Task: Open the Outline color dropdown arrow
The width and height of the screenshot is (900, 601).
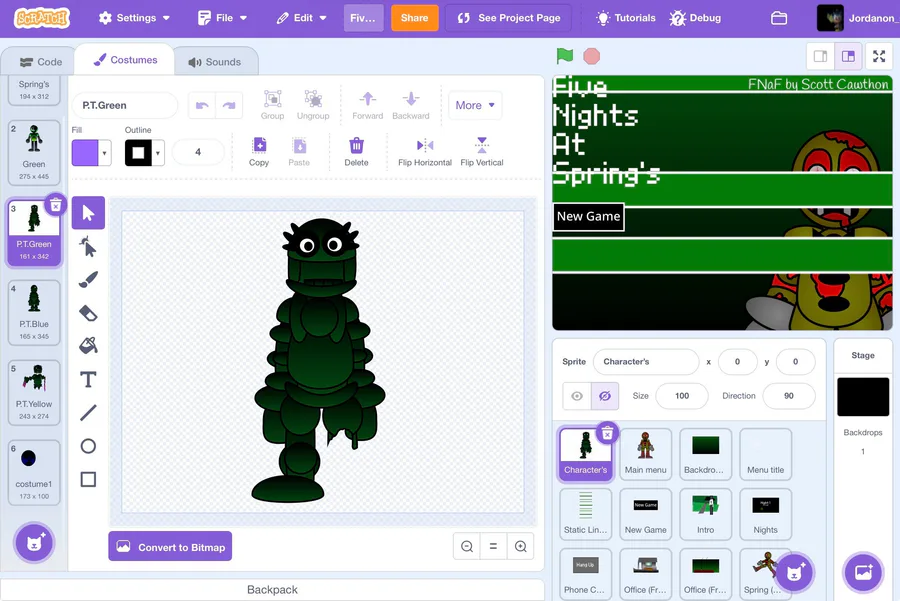Action: 158,153
